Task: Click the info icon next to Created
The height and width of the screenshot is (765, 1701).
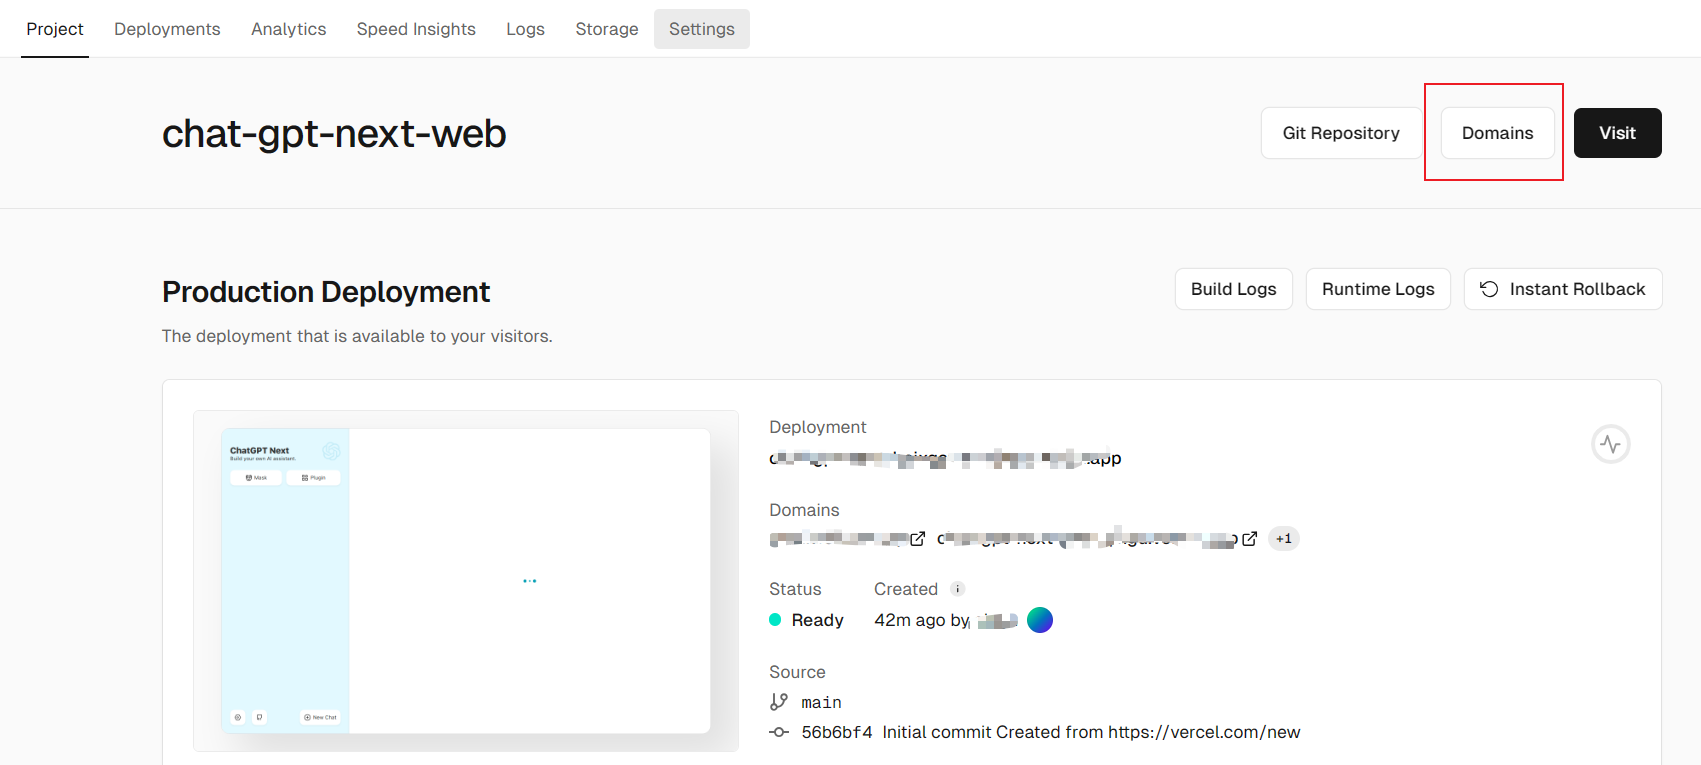Action: click(957, 589)
